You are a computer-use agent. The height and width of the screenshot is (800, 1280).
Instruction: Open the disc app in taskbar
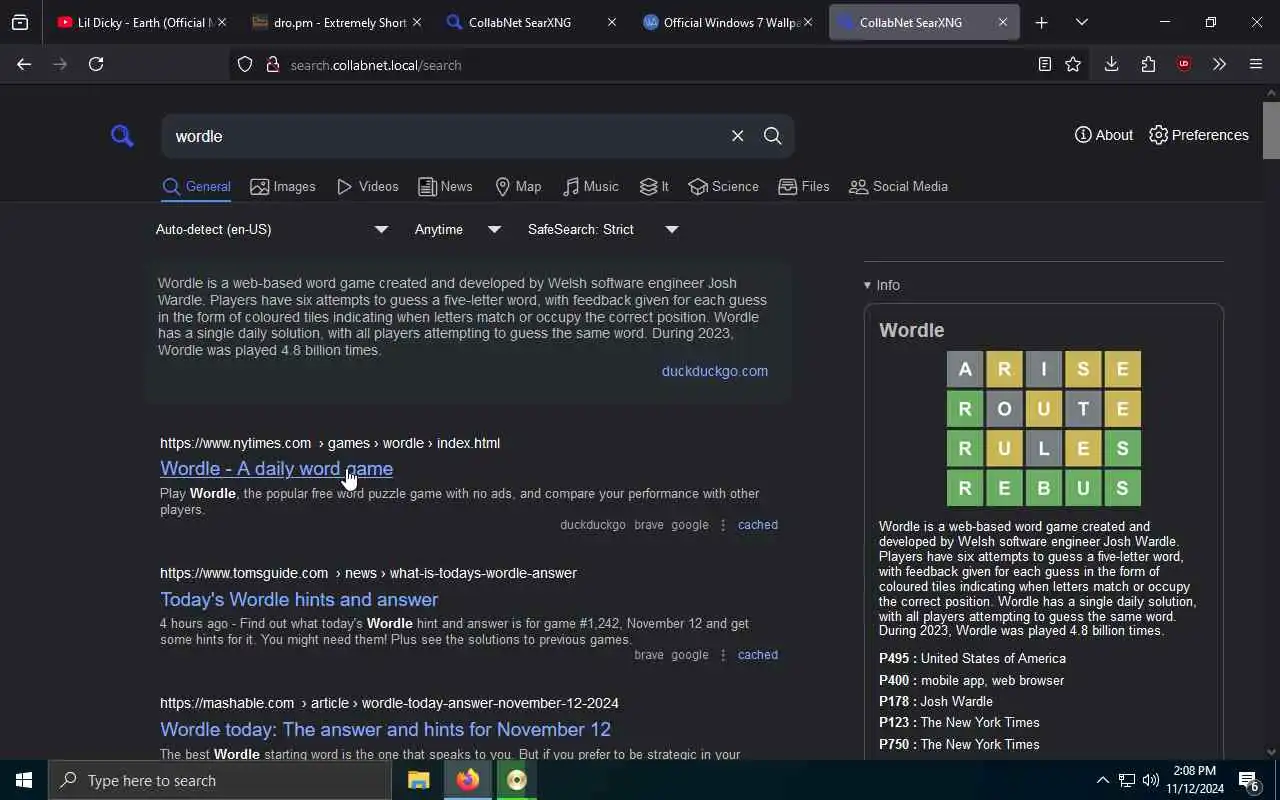pyautogui.click(x=516, y=780)
